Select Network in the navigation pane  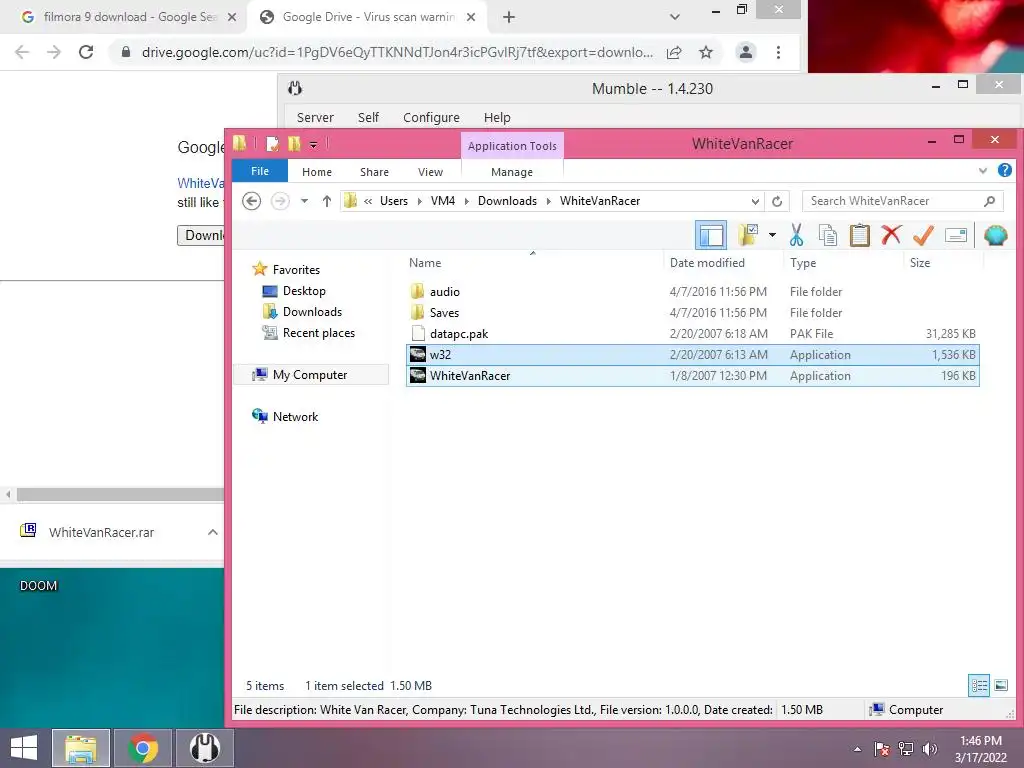coord(295,417)
